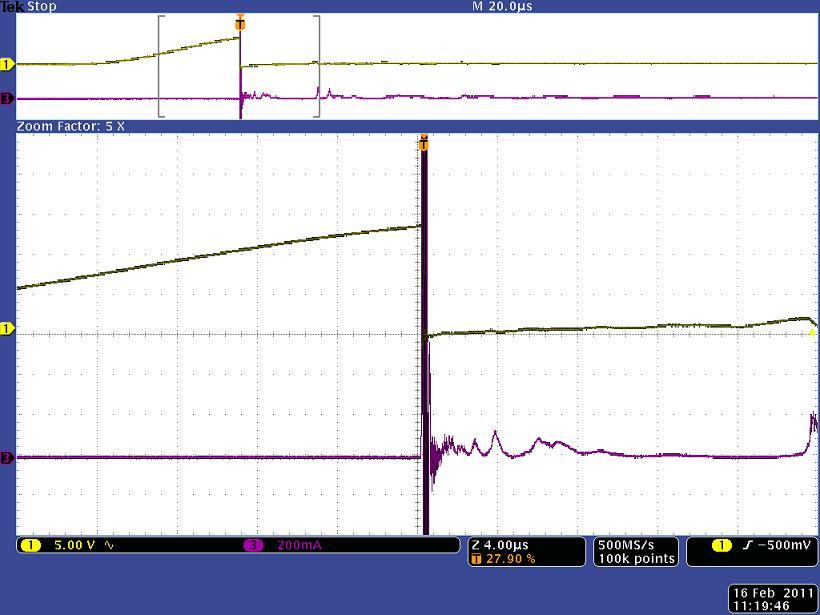Click the yellow trigger level arrow at right edge
The width and height of the screenshot is (820, 615).
812,332
